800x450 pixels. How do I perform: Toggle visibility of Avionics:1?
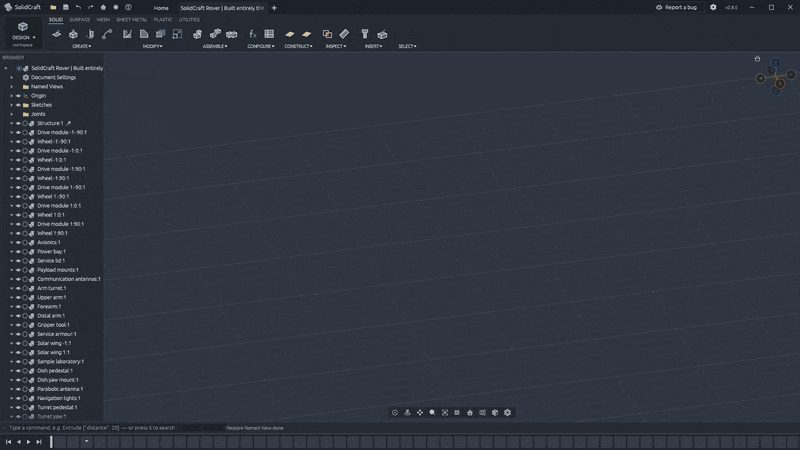pyautogui.click(x=18, y=243)
